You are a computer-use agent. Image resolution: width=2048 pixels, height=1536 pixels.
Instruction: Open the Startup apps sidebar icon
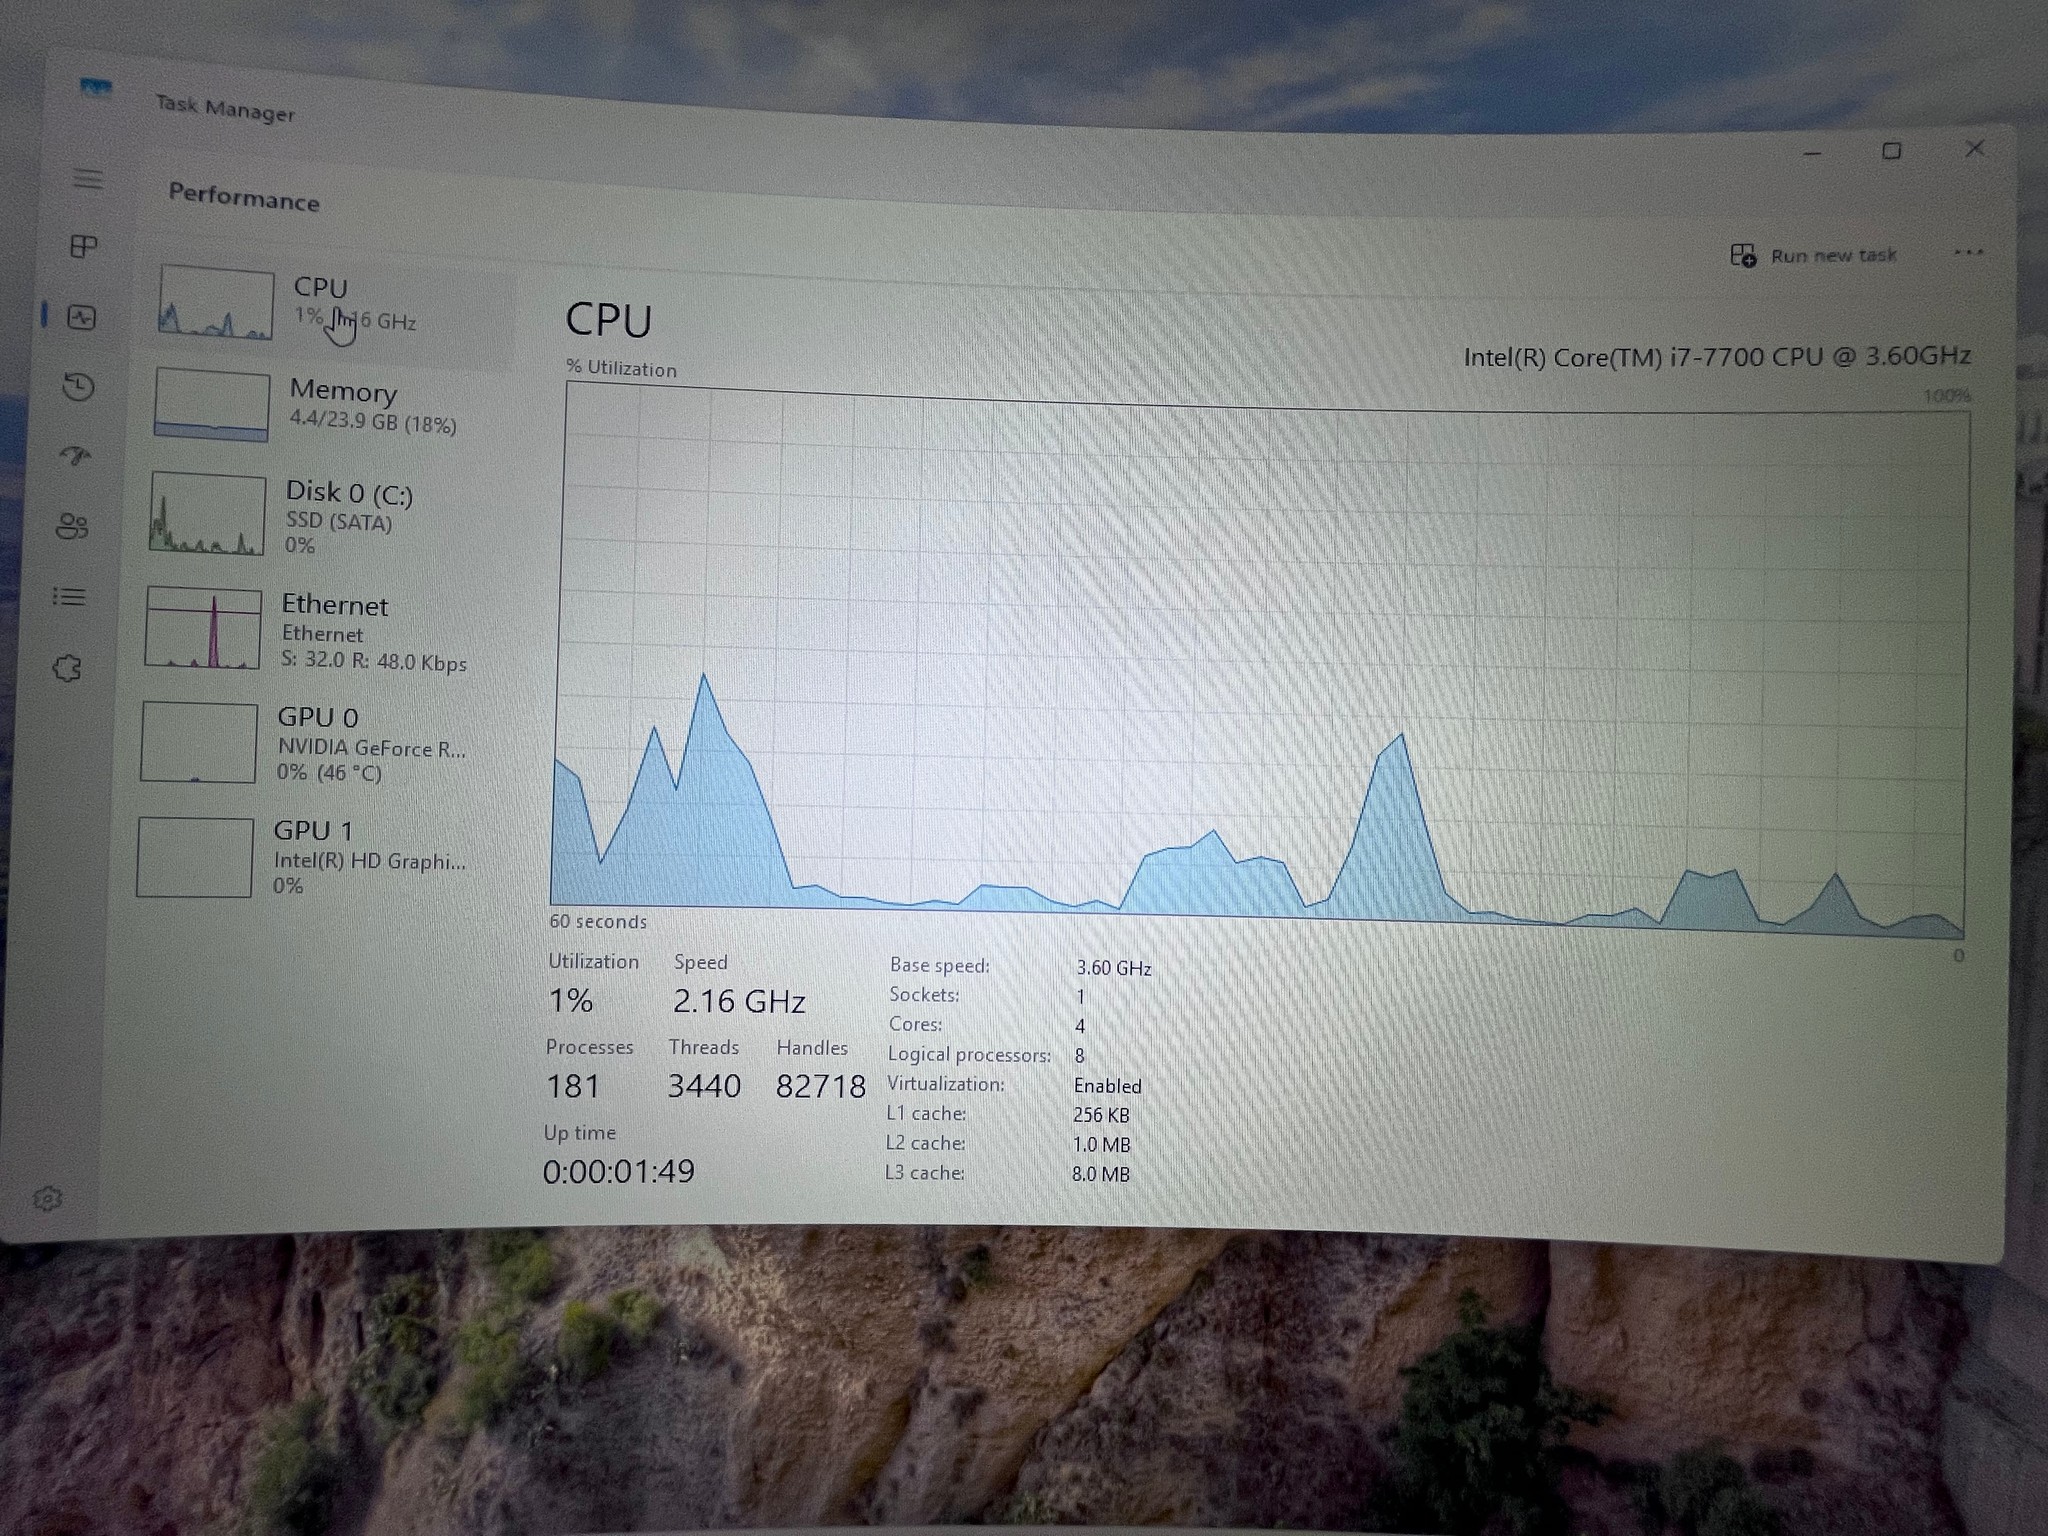pyautogui.click(x=76, y=456)
